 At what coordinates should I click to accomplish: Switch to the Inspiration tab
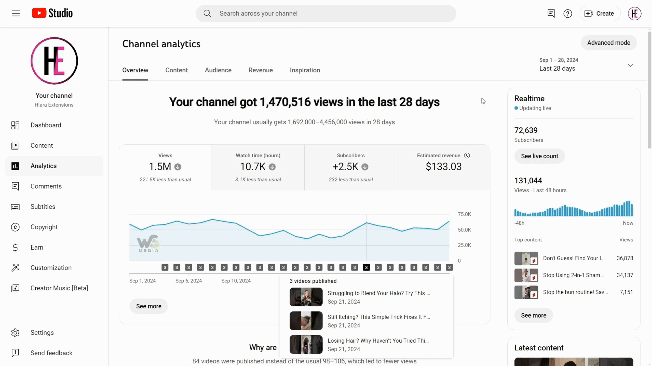tap(305, 70)
